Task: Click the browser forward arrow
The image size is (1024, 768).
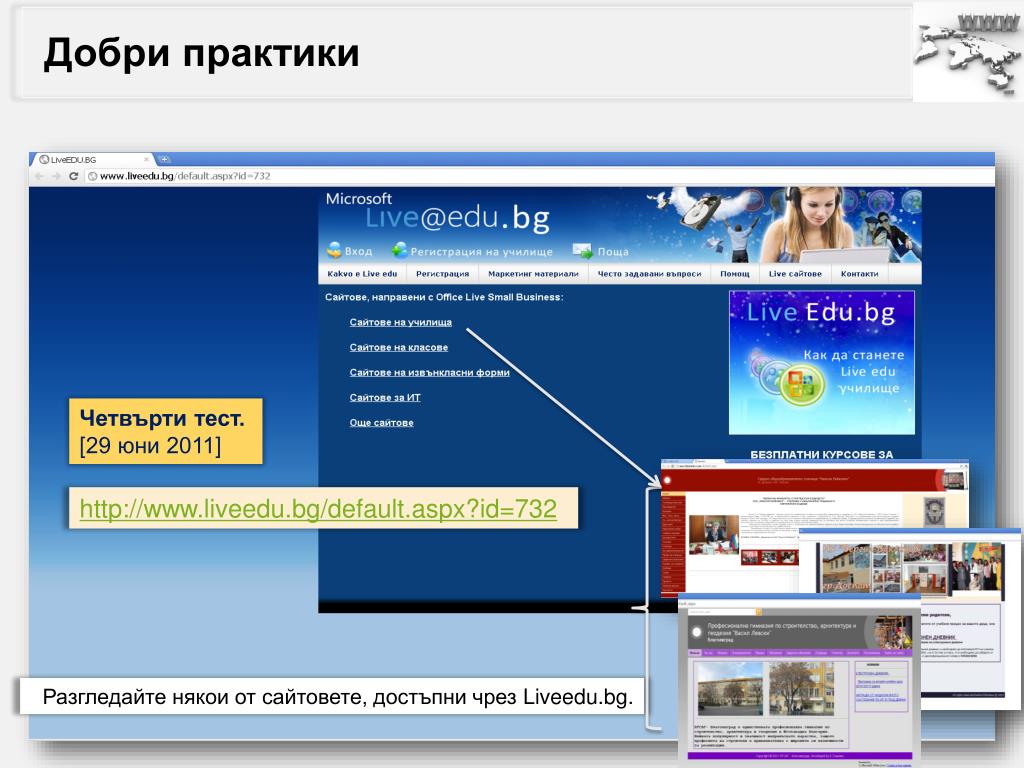Action: (56, 176)
